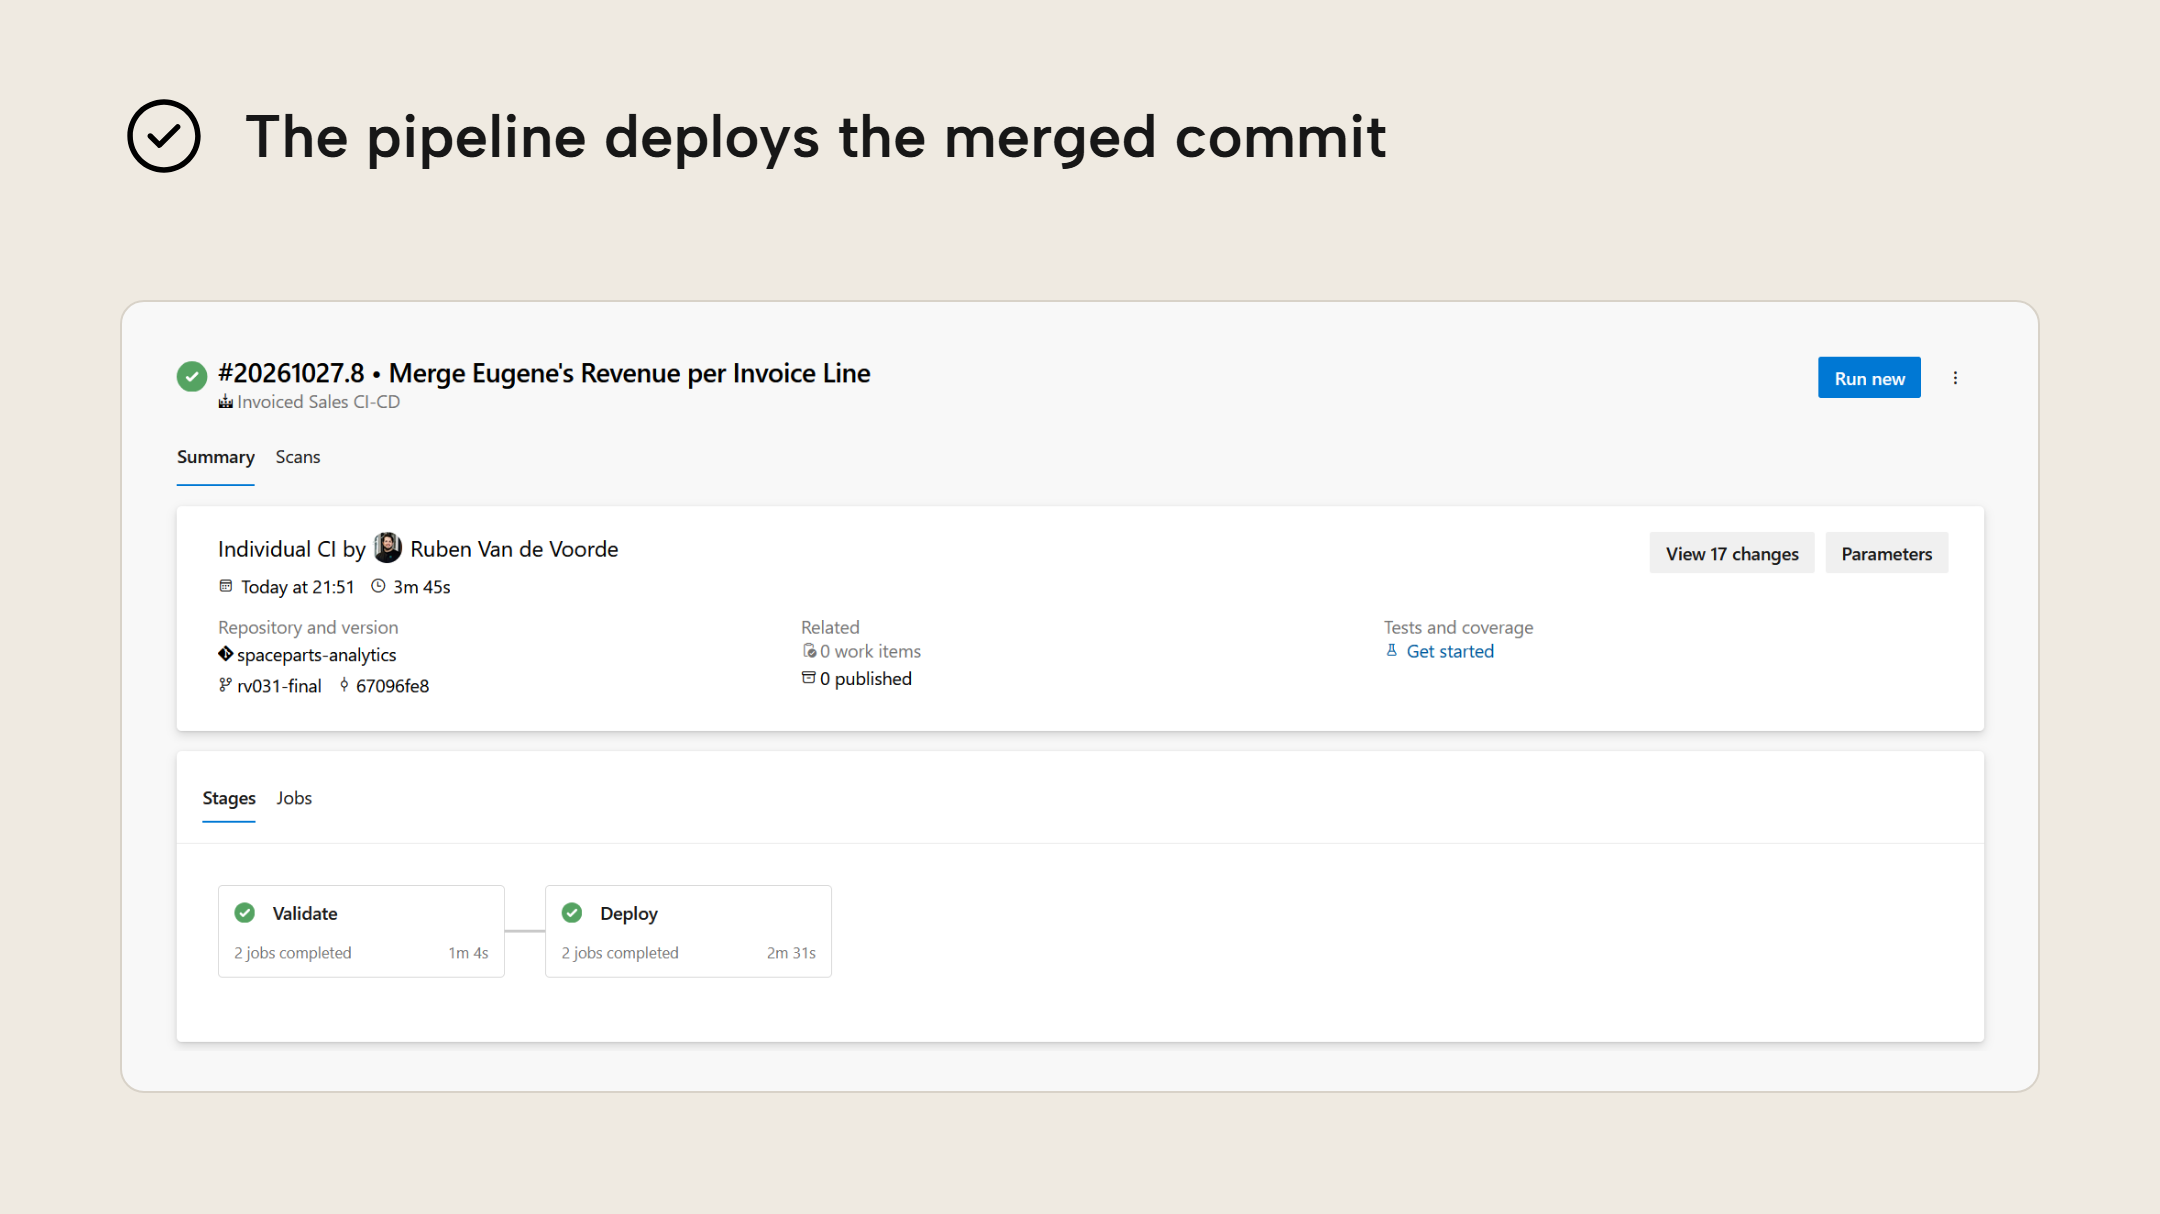This screenshot has width=2160, height=1214.
Task: Click the Validate stage success icon
Action: pos(245,913)
